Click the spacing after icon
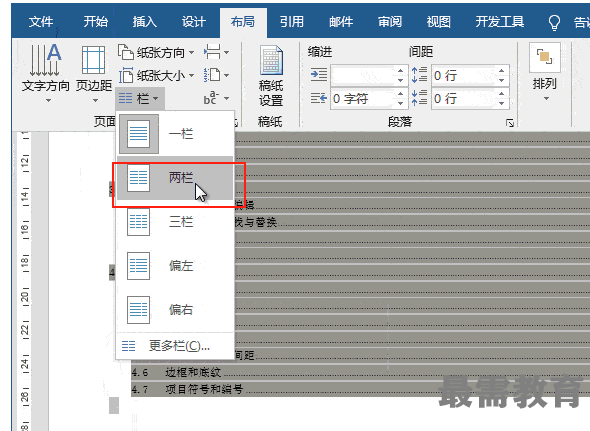Image resolution: width=590 pixels, height=431 pixels. tap(420, 98)
